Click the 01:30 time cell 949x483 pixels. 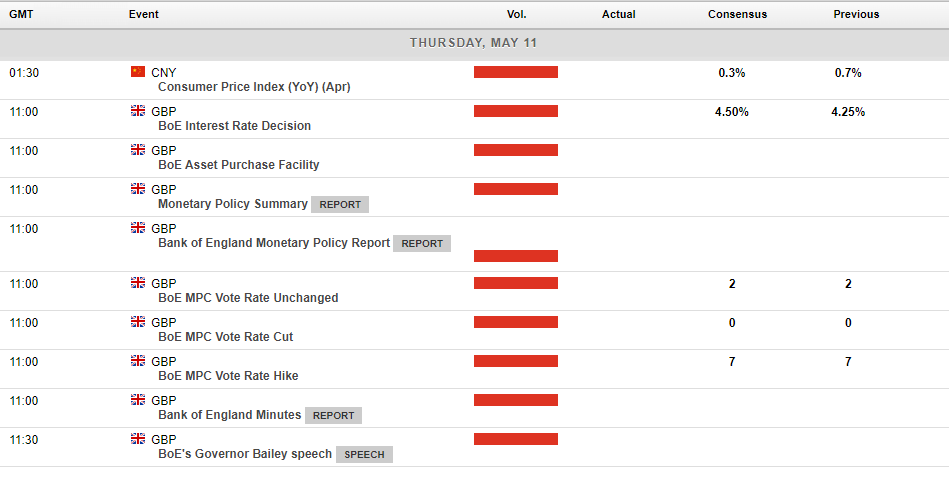click(x=24, y=73)
